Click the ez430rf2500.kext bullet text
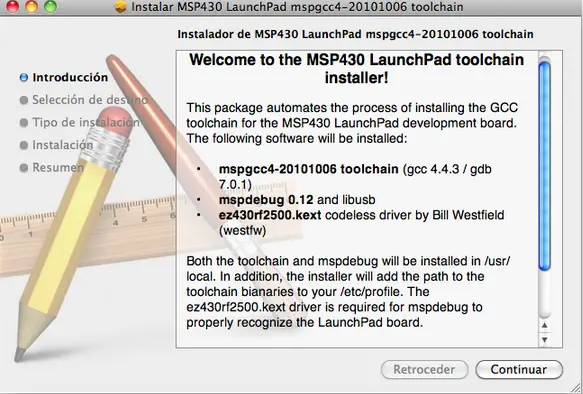 tap(361, 223)
